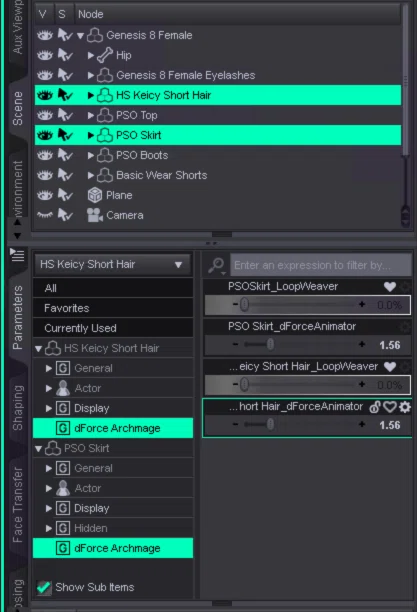The height and width of the screenshot is (612, 417).
Task: Switch to the Parameters tab
Action: (18, 317)
